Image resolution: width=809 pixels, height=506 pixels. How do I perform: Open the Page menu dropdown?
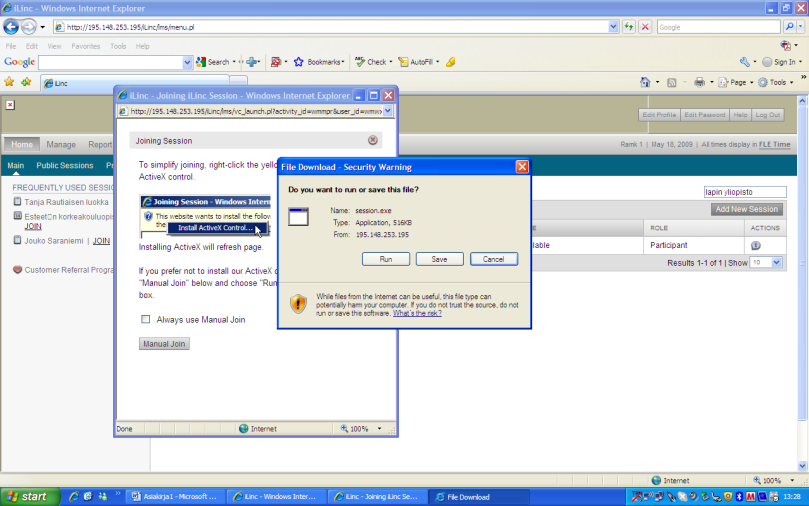(x=736, y=82)
